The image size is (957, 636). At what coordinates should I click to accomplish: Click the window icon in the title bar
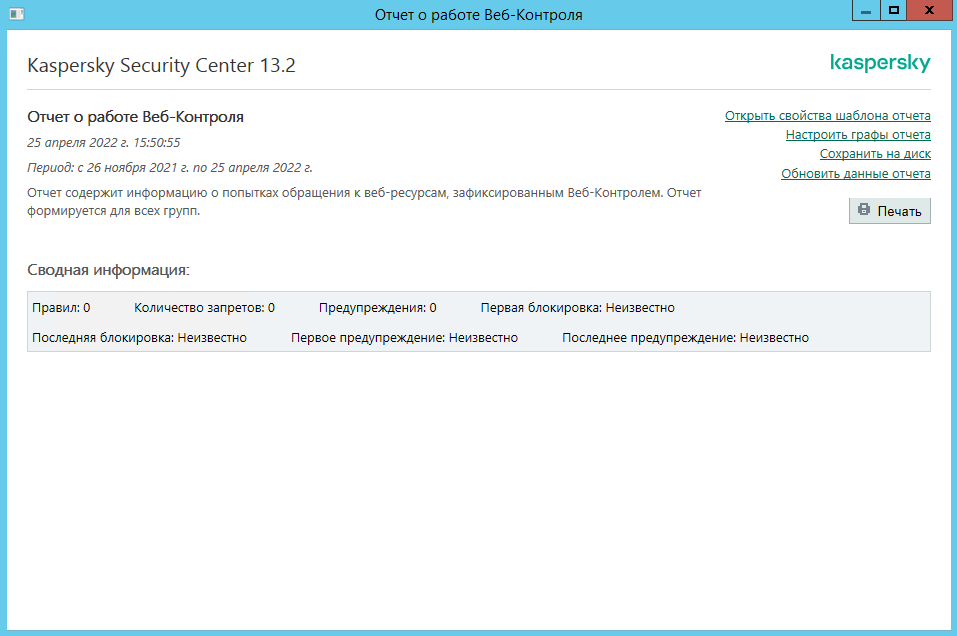point(16,13)
